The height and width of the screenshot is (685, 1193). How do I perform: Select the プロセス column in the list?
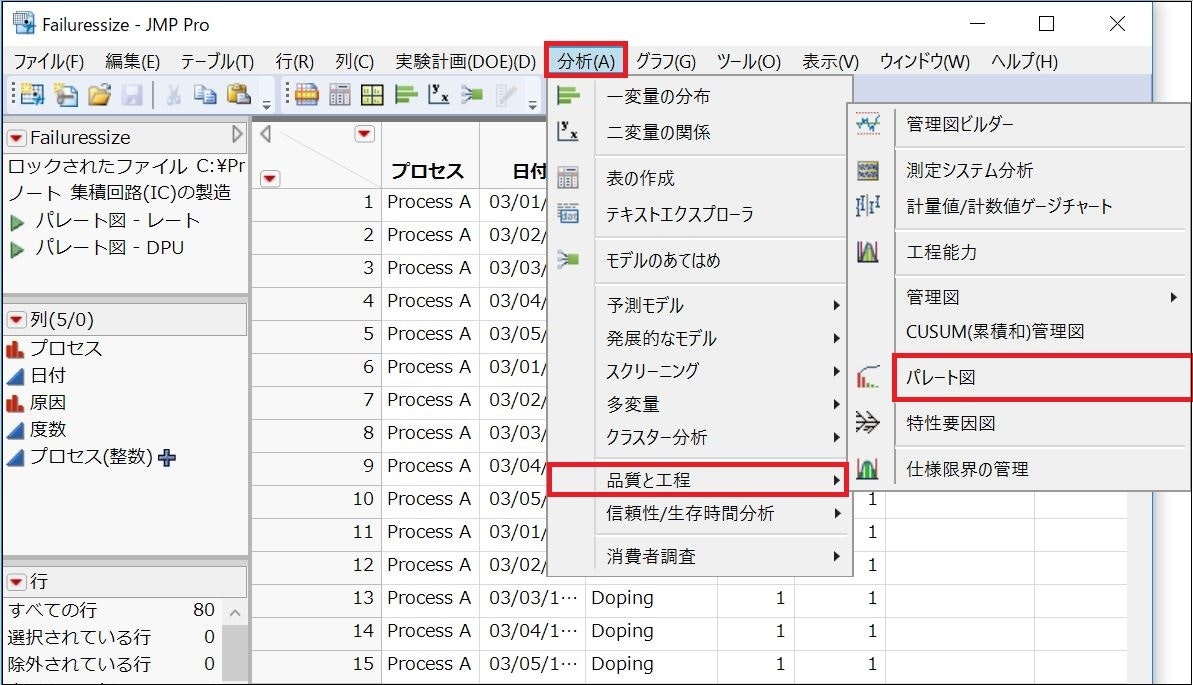65,348
